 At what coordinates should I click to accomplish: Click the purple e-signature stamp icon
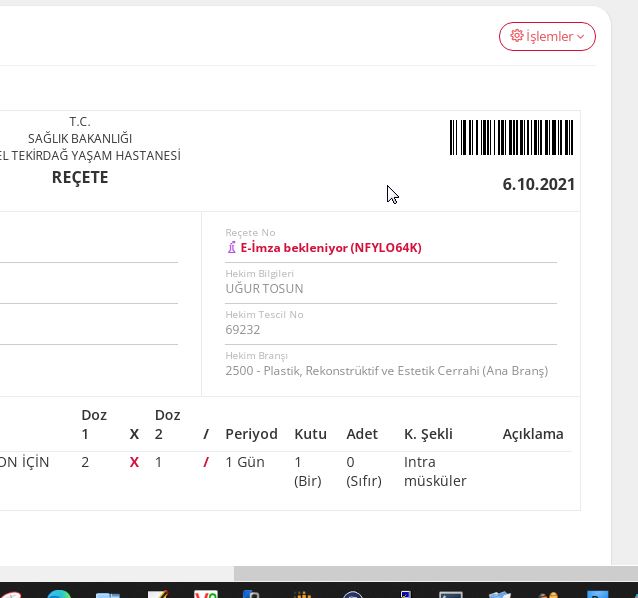point(232,248)
